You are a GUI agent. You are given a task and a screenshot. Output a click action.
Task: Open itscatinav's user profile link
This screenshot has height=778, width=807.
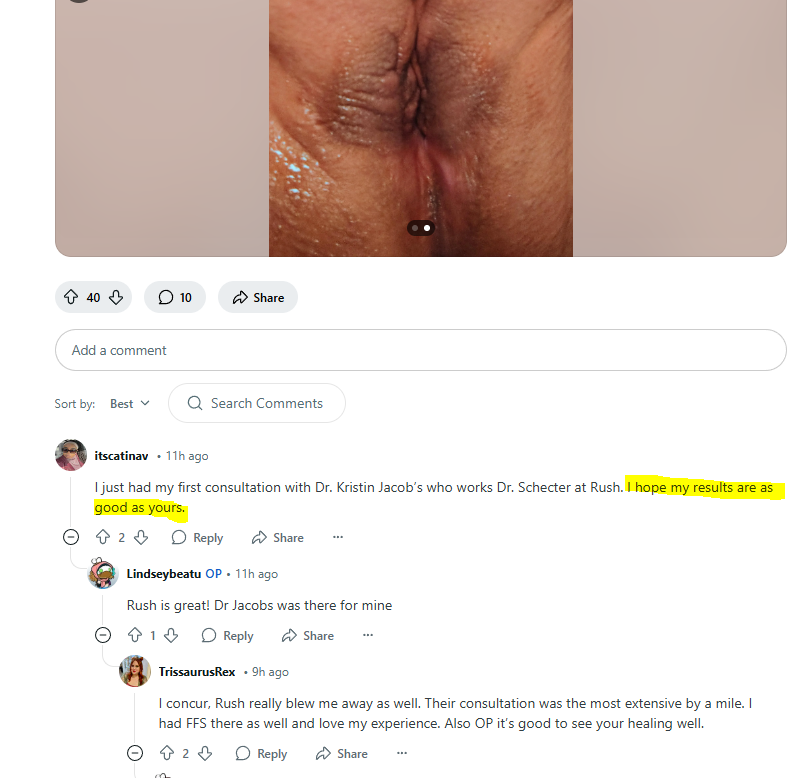tap(121, 456)
